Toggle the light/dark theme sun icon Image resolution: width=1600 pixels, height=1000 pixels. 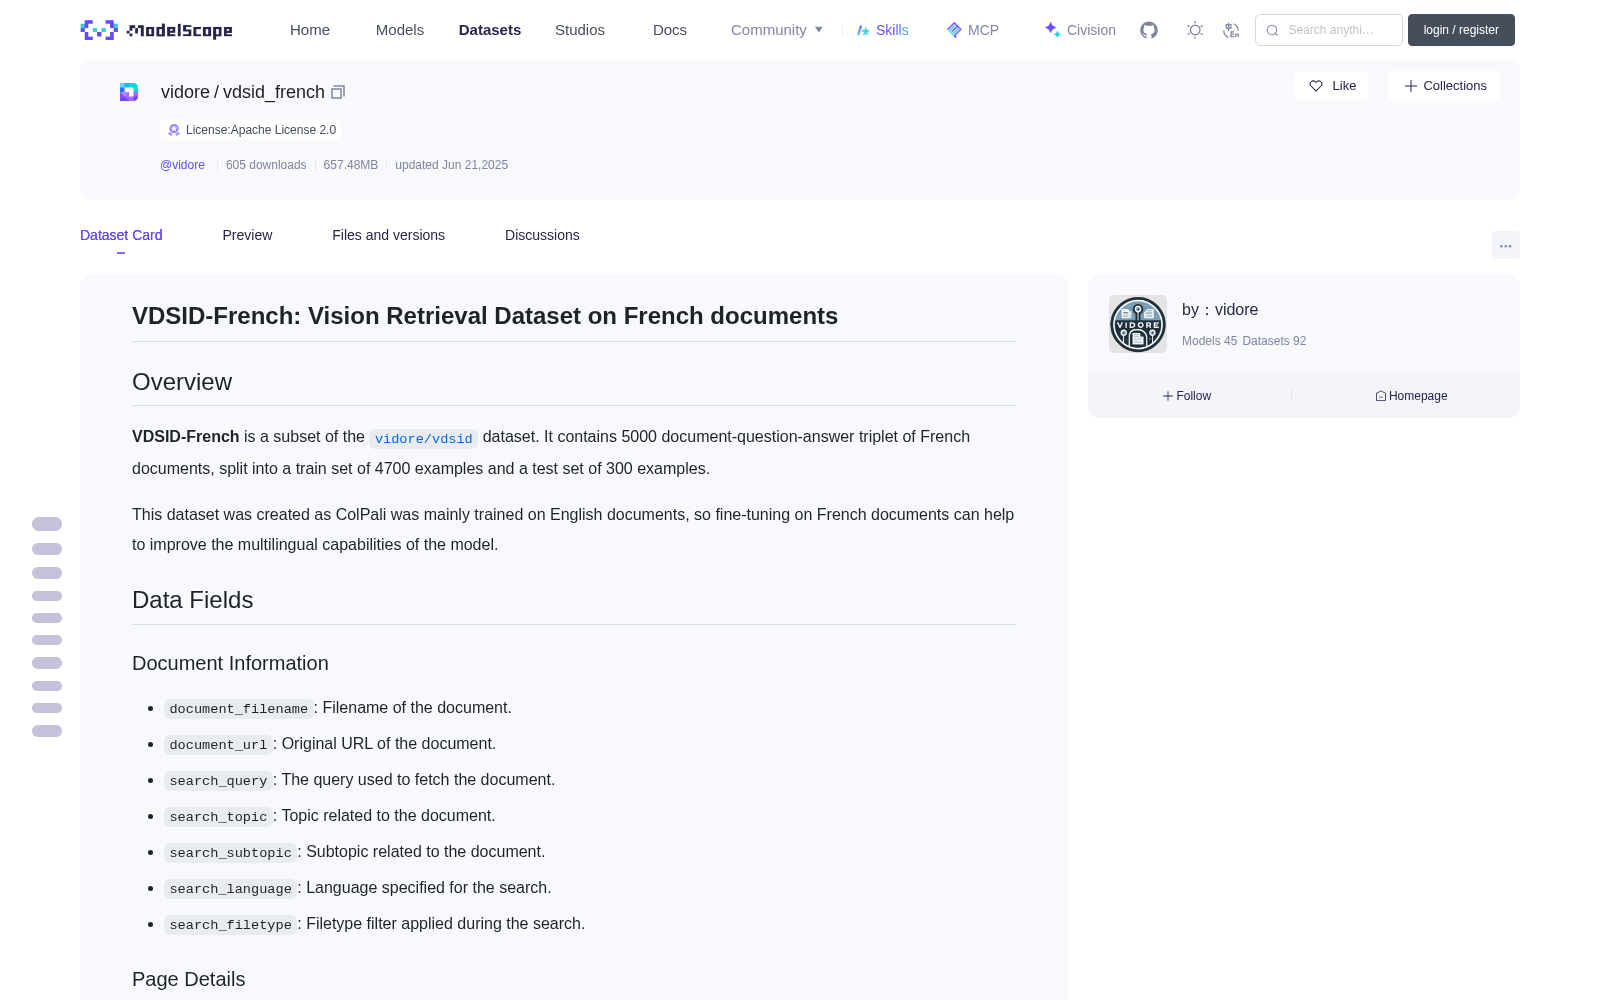tap(1195, 30)
